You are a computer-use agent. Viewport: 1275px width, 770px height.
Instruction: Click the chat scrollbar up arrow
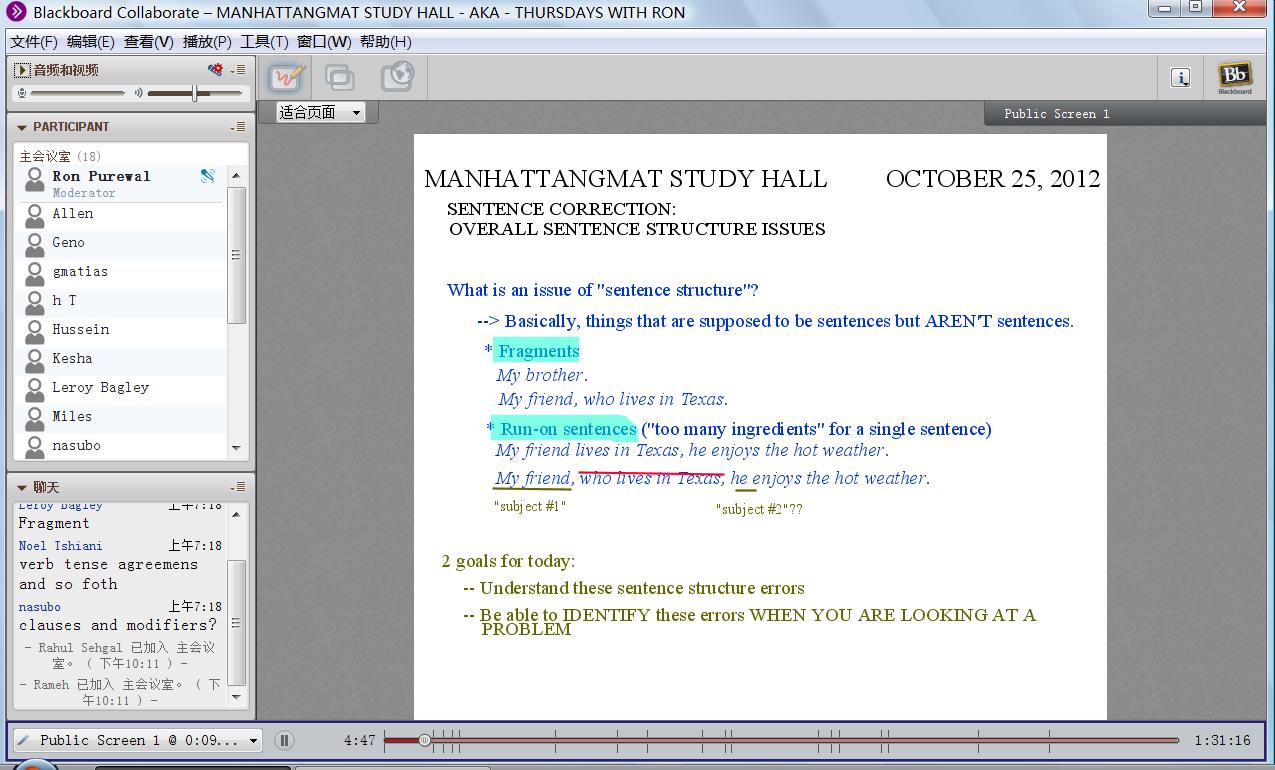tap(236, 514)
